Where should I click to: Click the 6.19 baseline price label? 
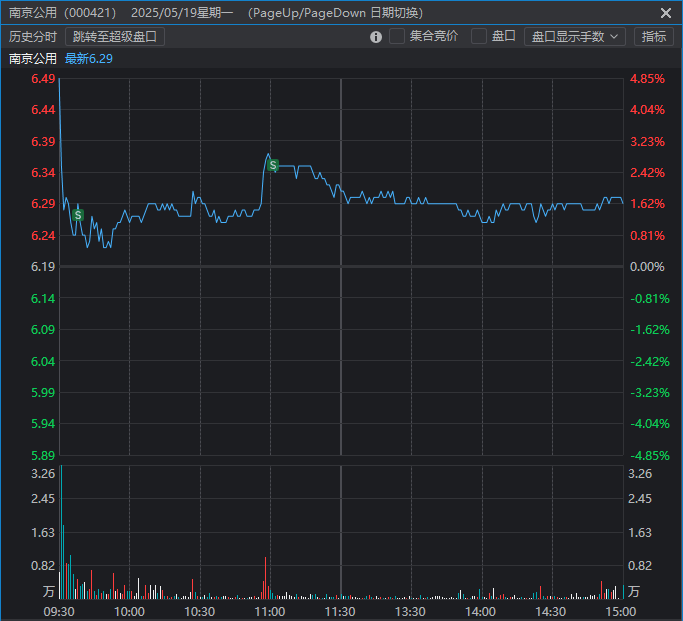point(43,267)
